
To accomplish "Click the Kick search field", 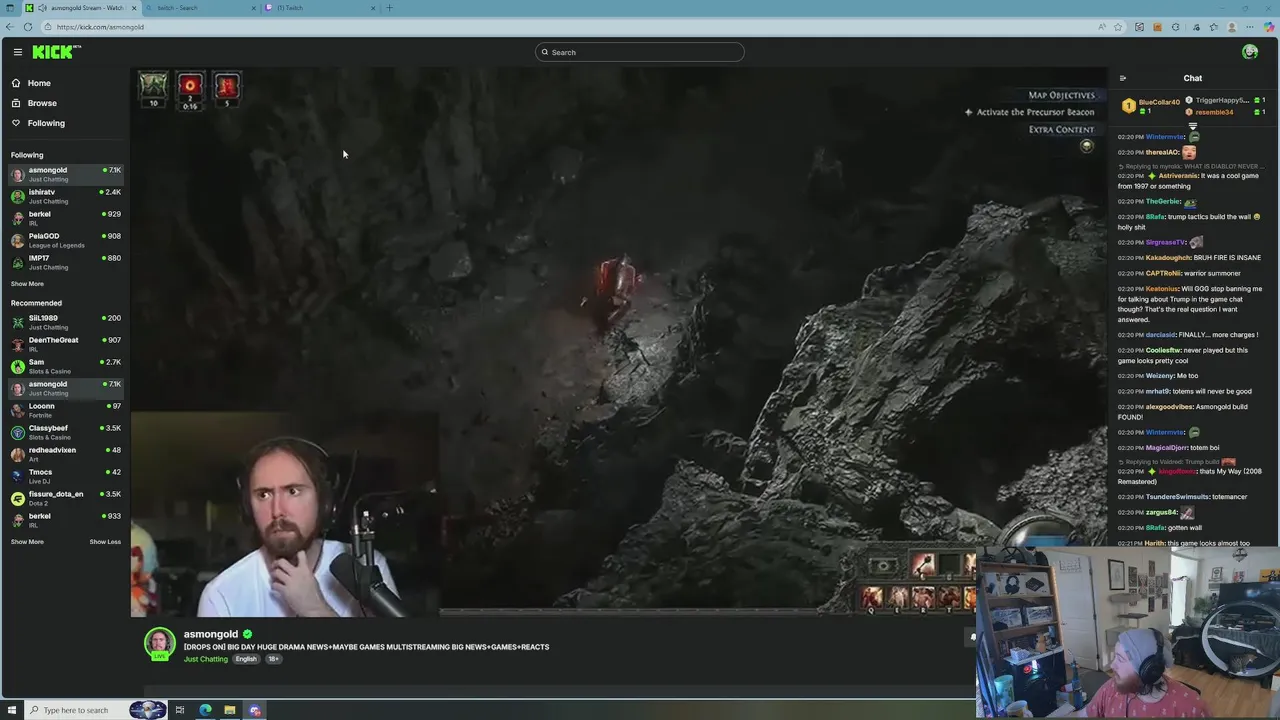I will point(640,52).
